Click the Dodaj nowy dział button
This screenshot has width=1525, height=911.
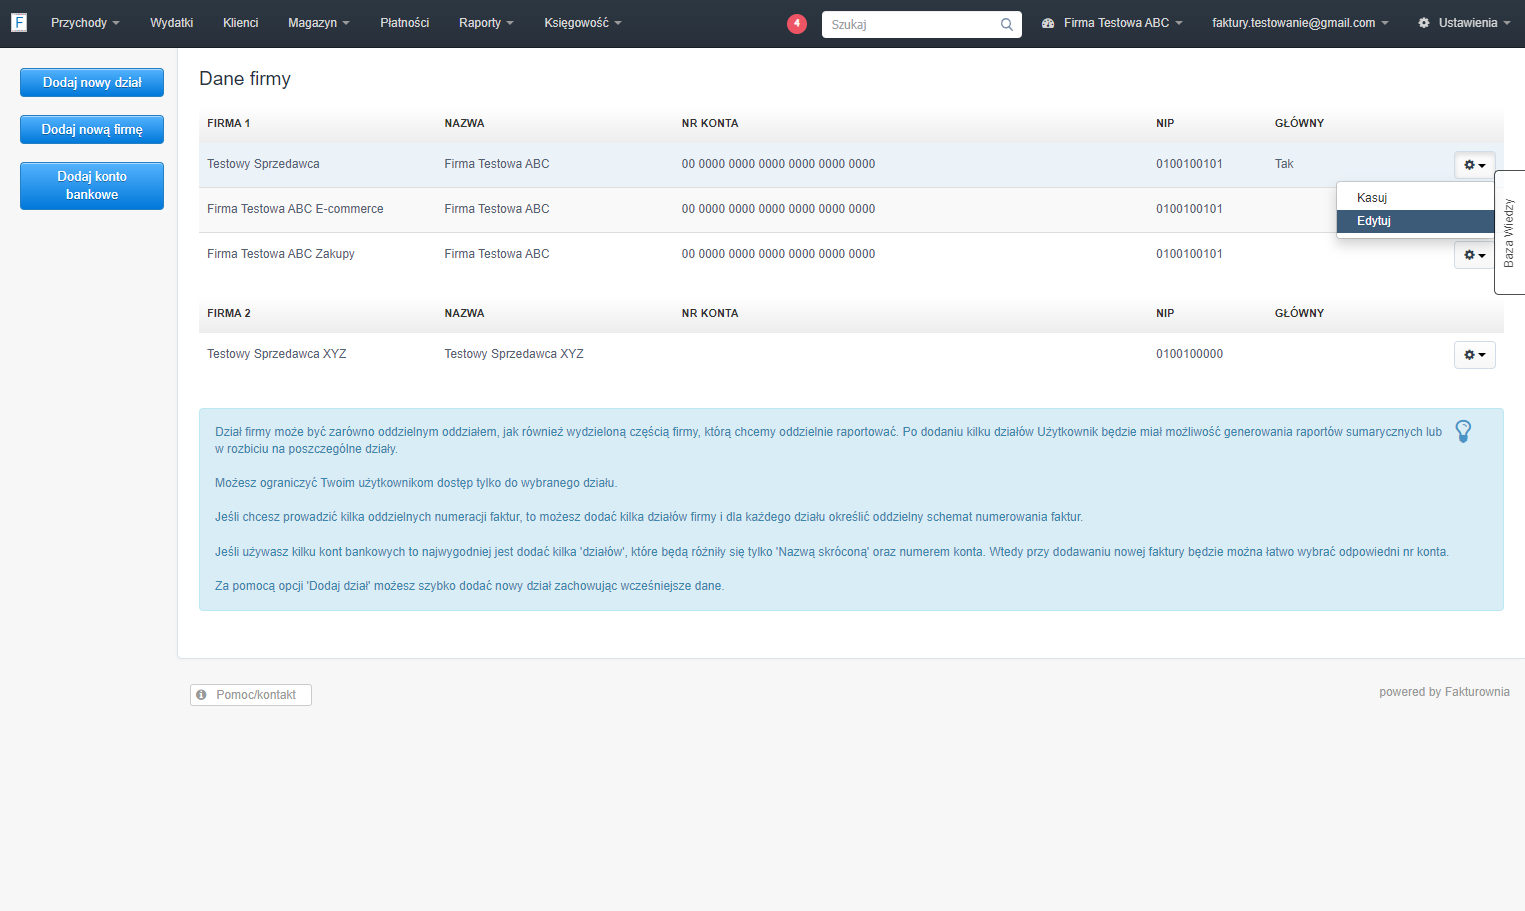tap(92, 83)
